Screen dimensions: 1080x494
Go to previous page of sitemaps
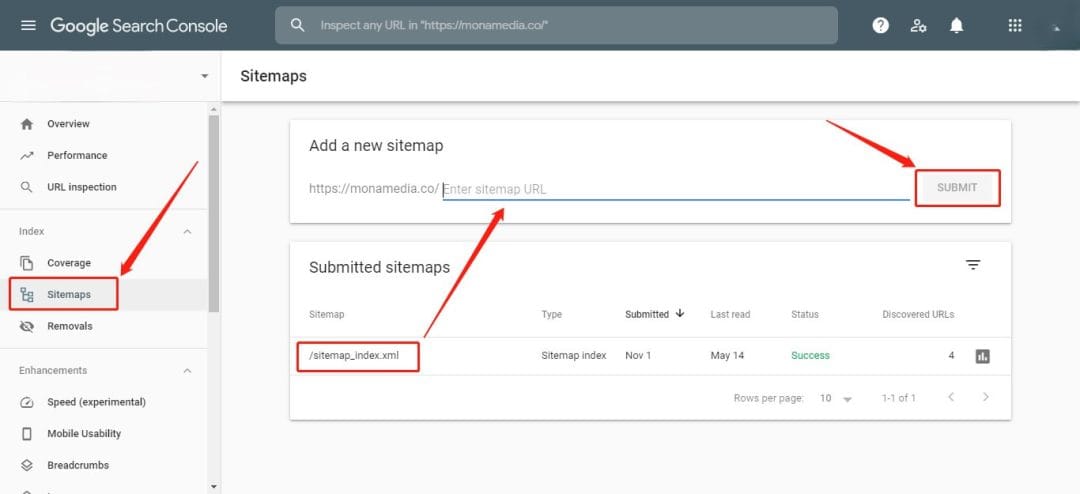point(950,397)
